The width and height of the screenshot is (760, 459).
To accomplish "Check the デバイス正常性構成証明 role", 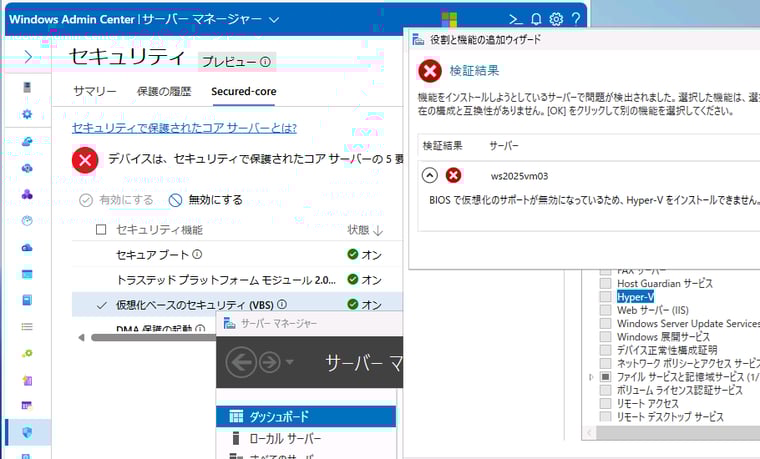I will pyautogui.click(x=605, y=350).
